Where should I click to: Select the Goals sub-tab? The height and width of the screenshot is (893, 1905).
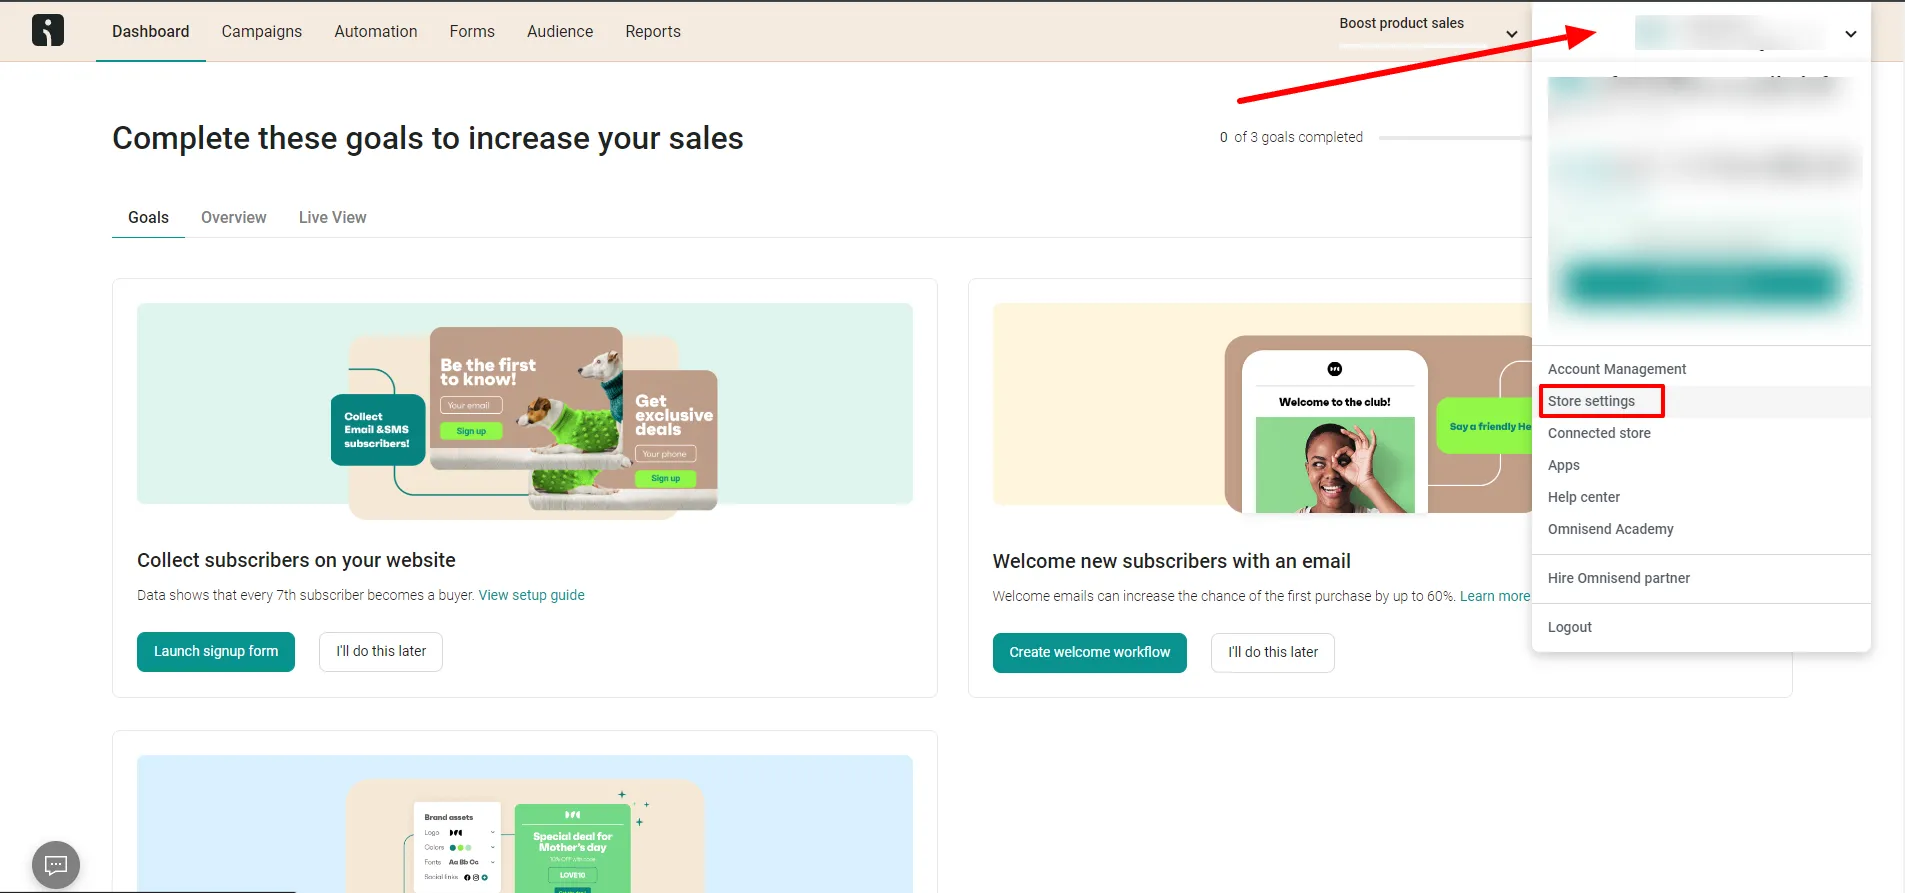click(x=148, y=218)
